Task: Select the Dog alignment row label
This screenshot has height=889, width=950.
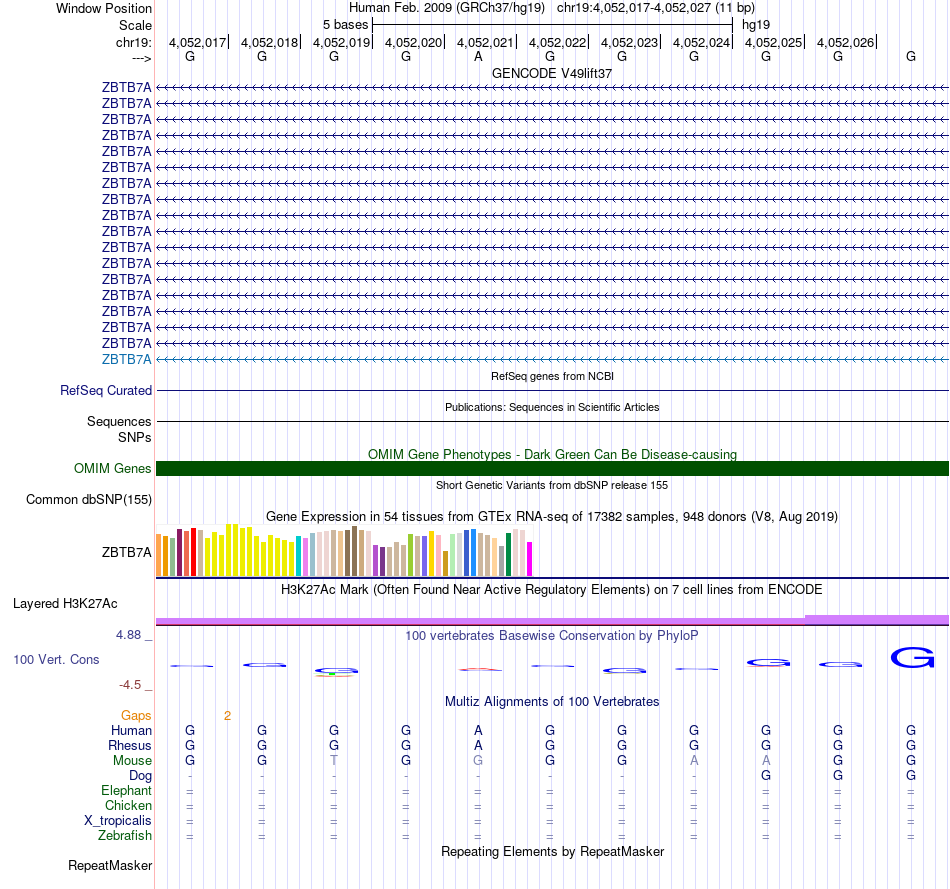Action: (140, 776)
